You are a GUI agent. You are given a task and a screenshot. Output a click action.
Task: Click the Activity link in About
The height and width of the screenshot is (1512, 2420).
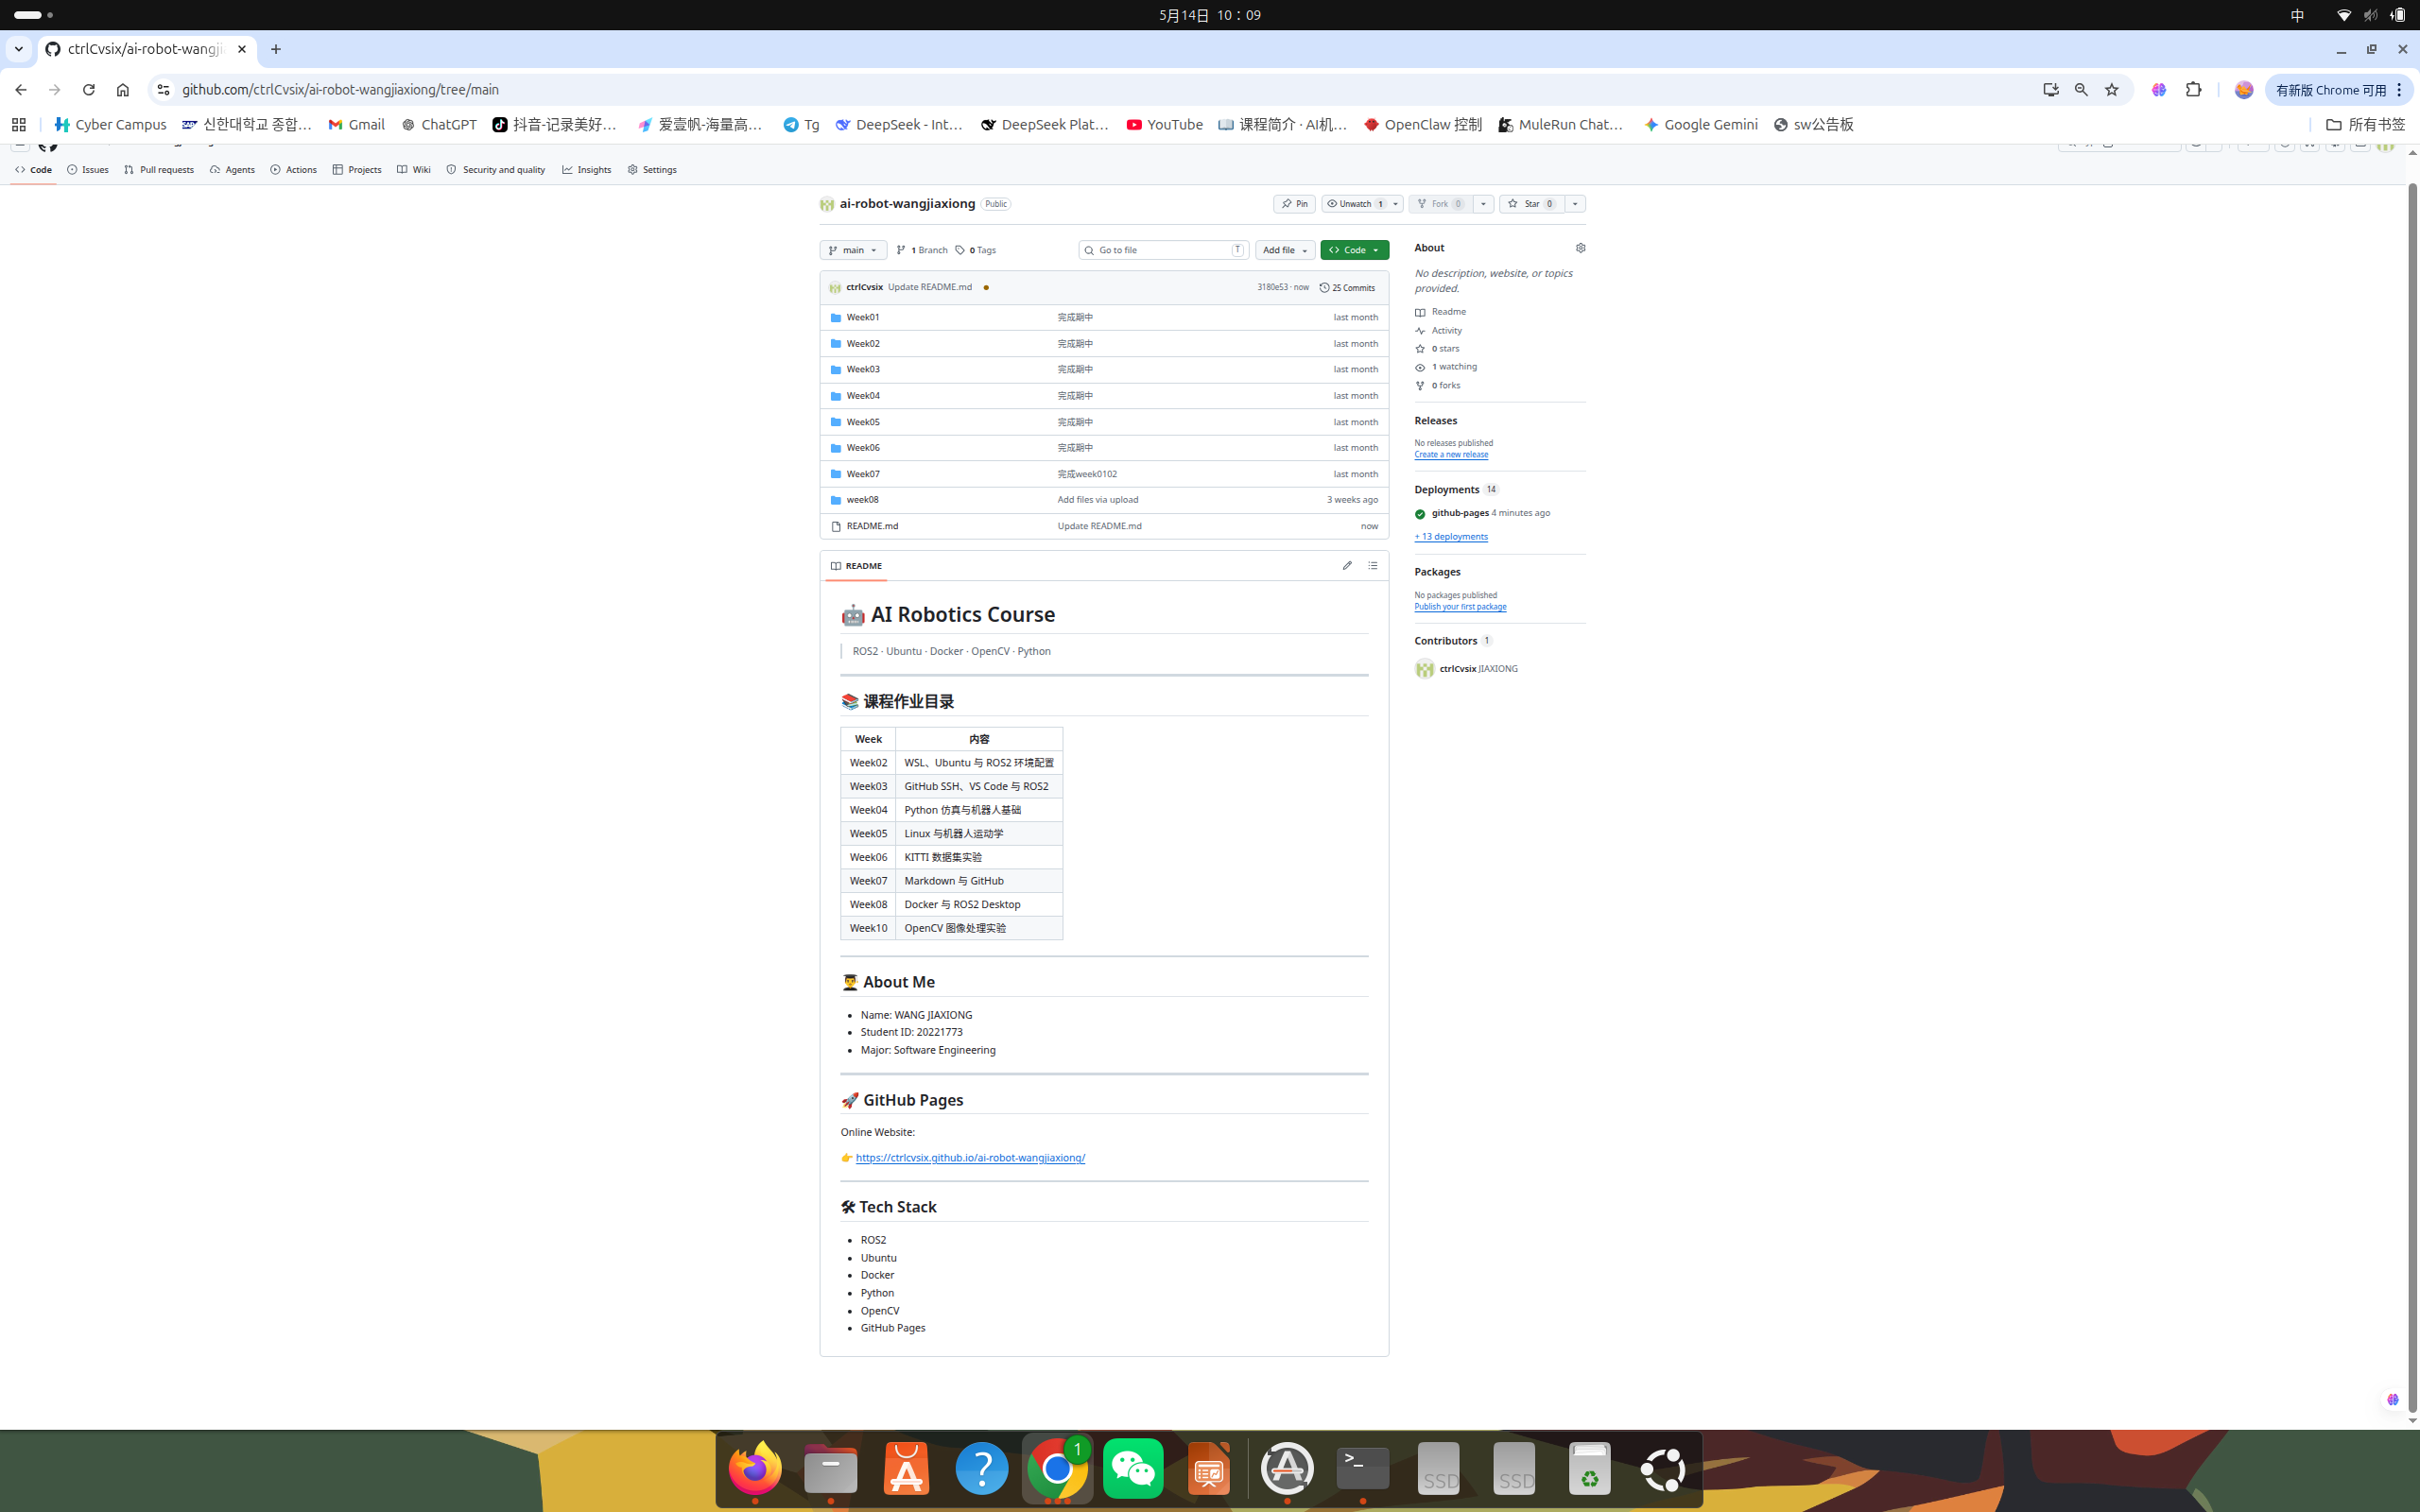click(x=1446, y=331)
